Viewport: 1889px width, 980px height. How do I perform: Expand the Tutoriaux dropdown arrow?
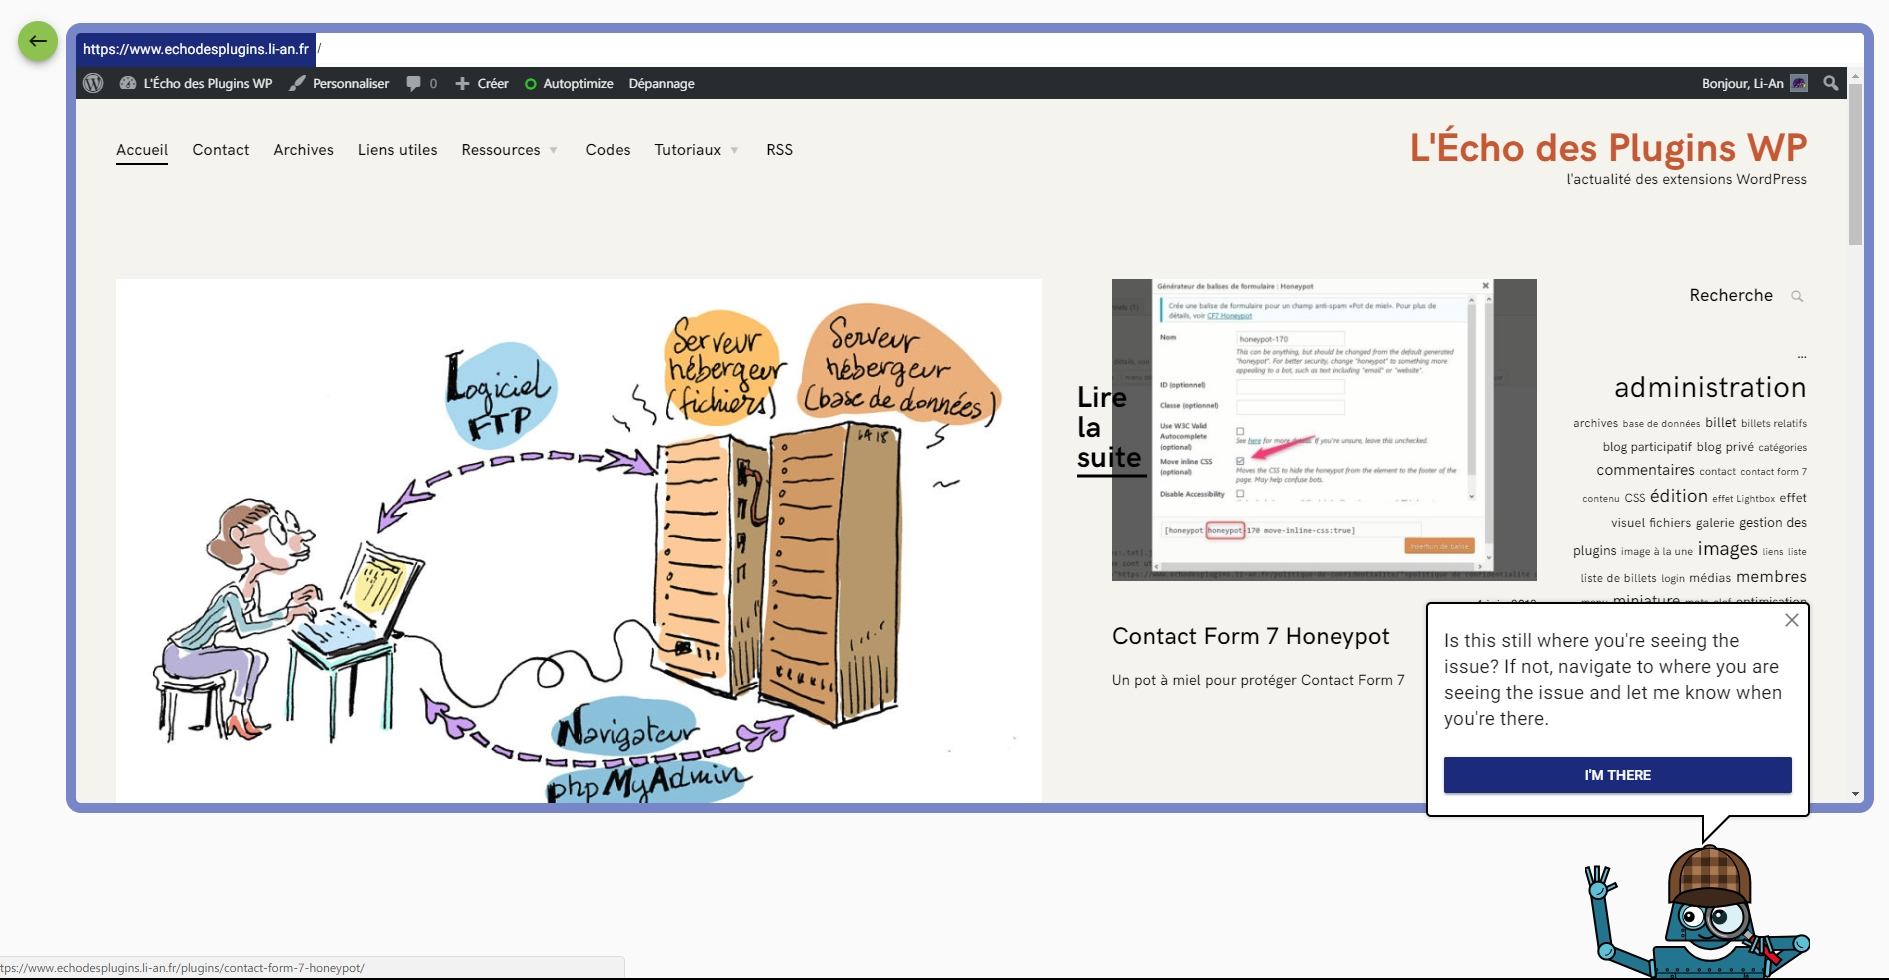click(734, 151)
